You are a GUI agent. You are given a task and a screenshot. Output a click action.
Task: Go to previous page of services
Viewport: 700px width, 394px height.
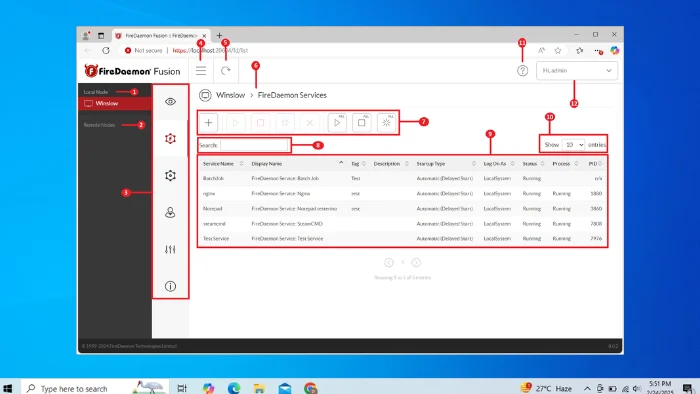pos(389,262)
